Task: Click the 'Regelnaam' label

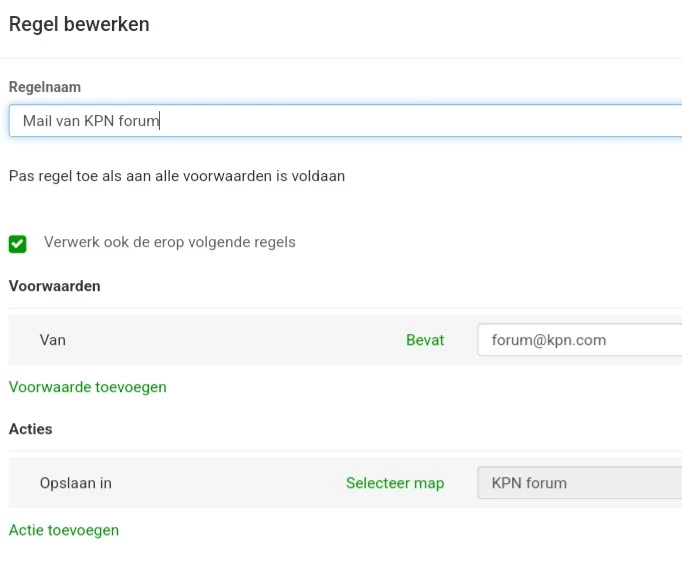Action: click(x=45, y=88)
